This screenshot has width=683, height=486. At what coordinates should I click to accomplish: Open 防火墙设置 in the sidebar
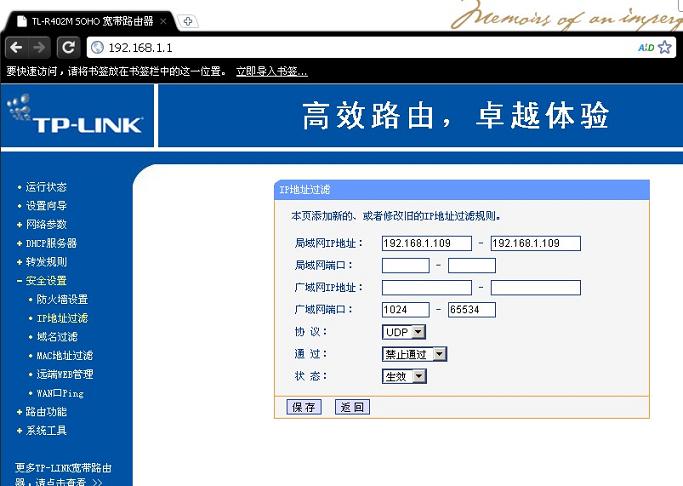tap(62, 299)
